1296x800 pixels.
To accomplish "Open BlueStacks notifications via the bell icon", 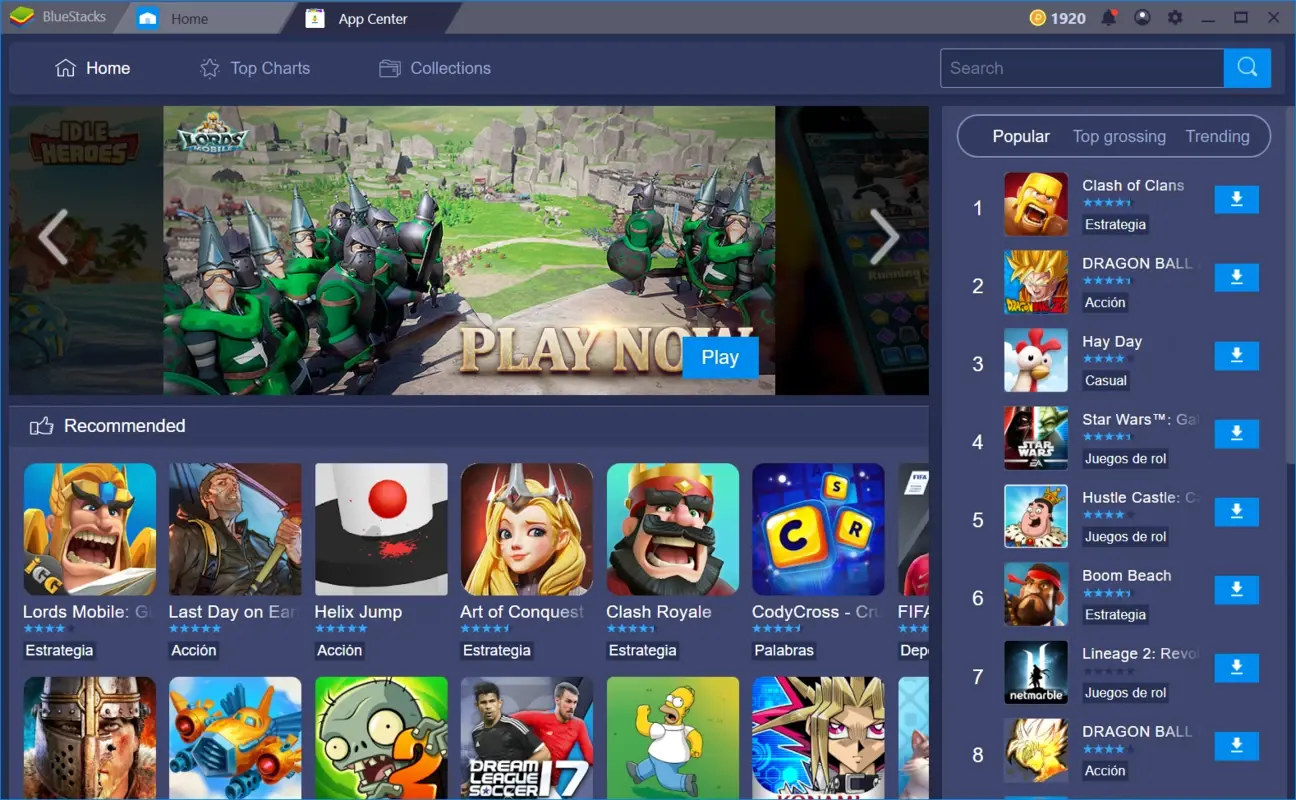I will [1109, 17].
